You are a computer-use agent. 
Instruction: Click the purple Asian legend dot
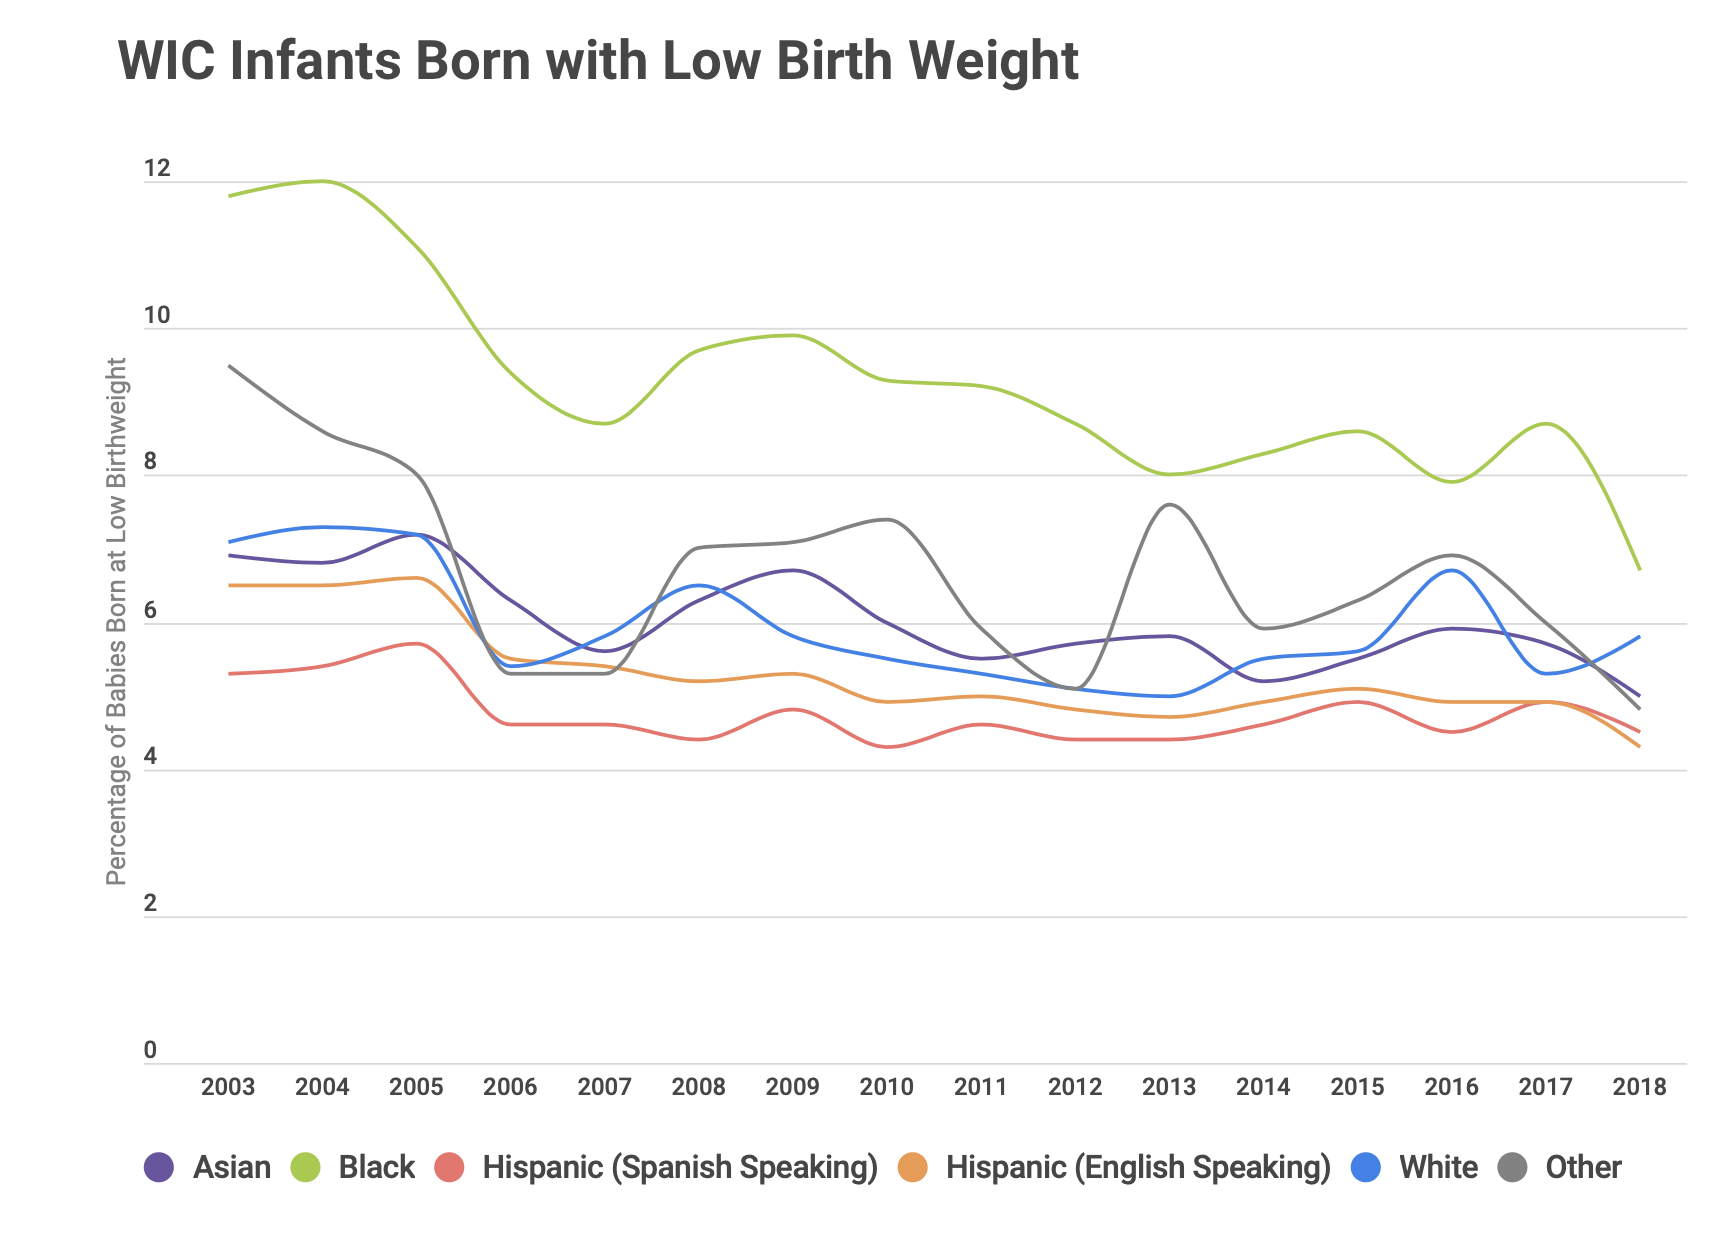[x=160, y=1167]
